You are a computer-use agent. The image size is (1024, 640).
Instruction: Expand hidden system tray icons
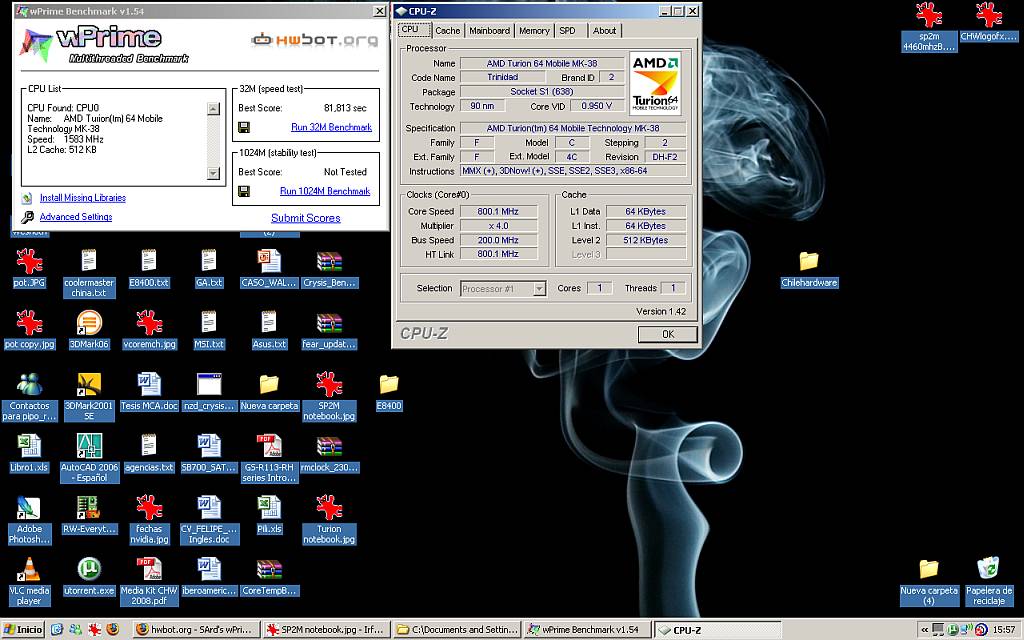pos(924,630)
